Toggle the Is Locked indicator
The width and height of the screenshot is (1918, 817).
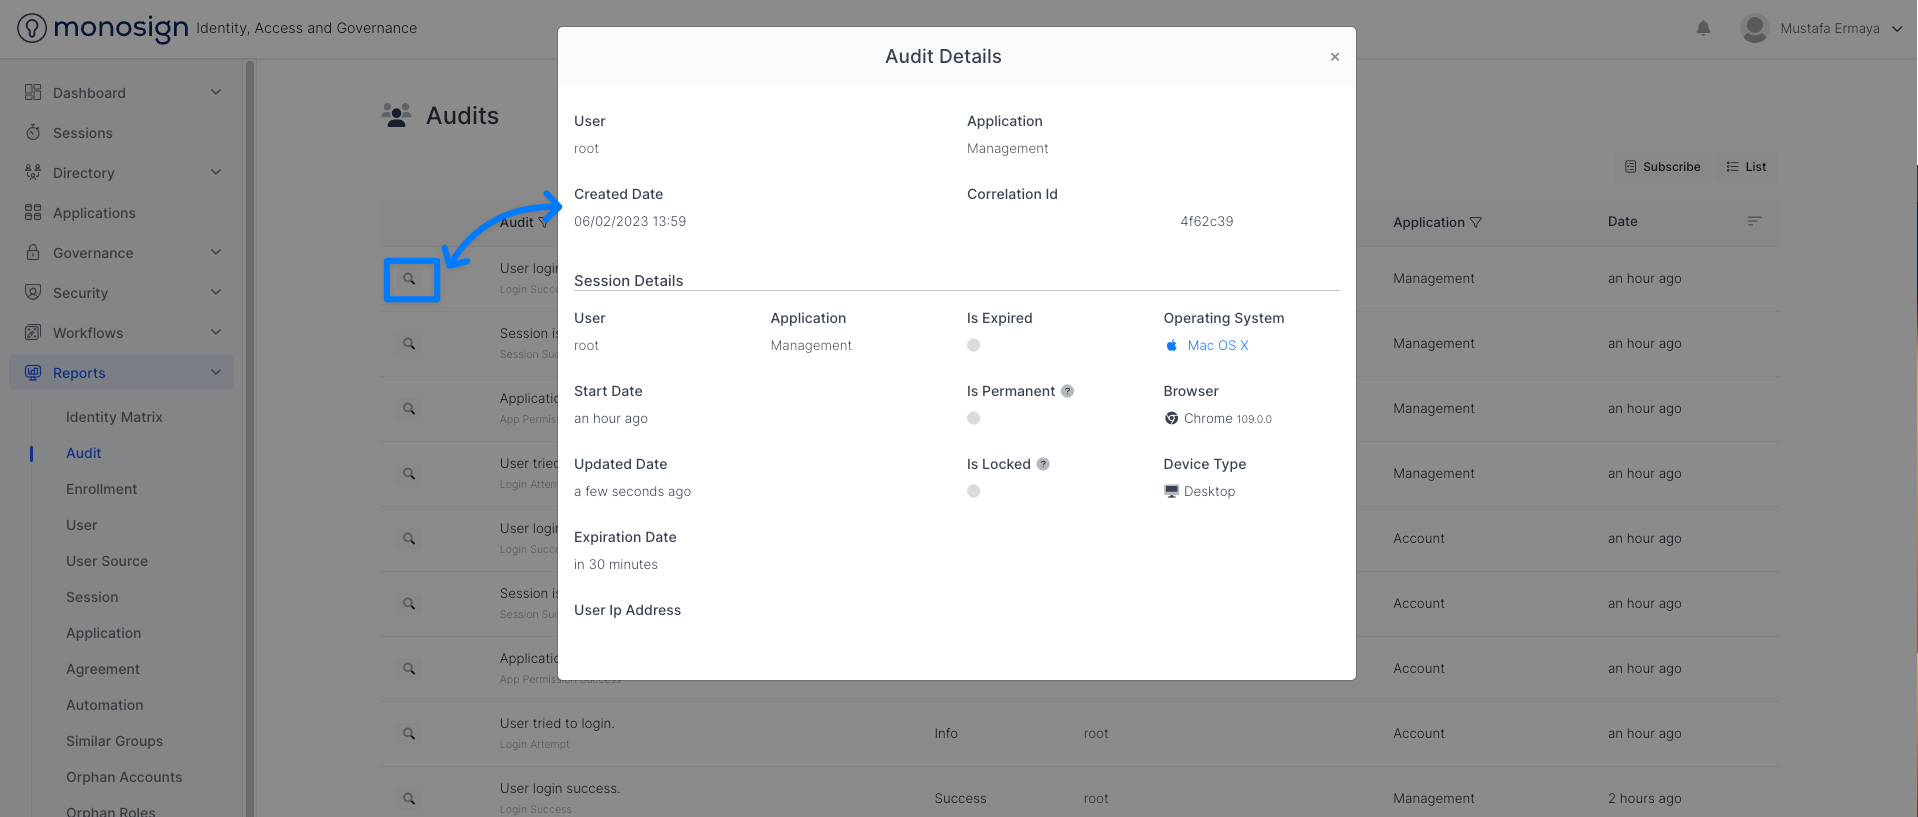pos(973,491)
